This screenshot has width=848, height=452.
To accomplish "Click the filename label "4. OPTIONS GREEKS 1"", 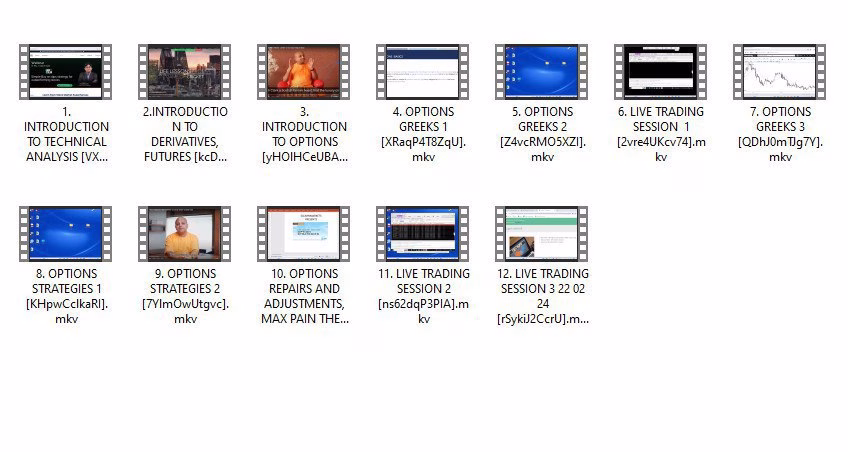I will point(422,134).
